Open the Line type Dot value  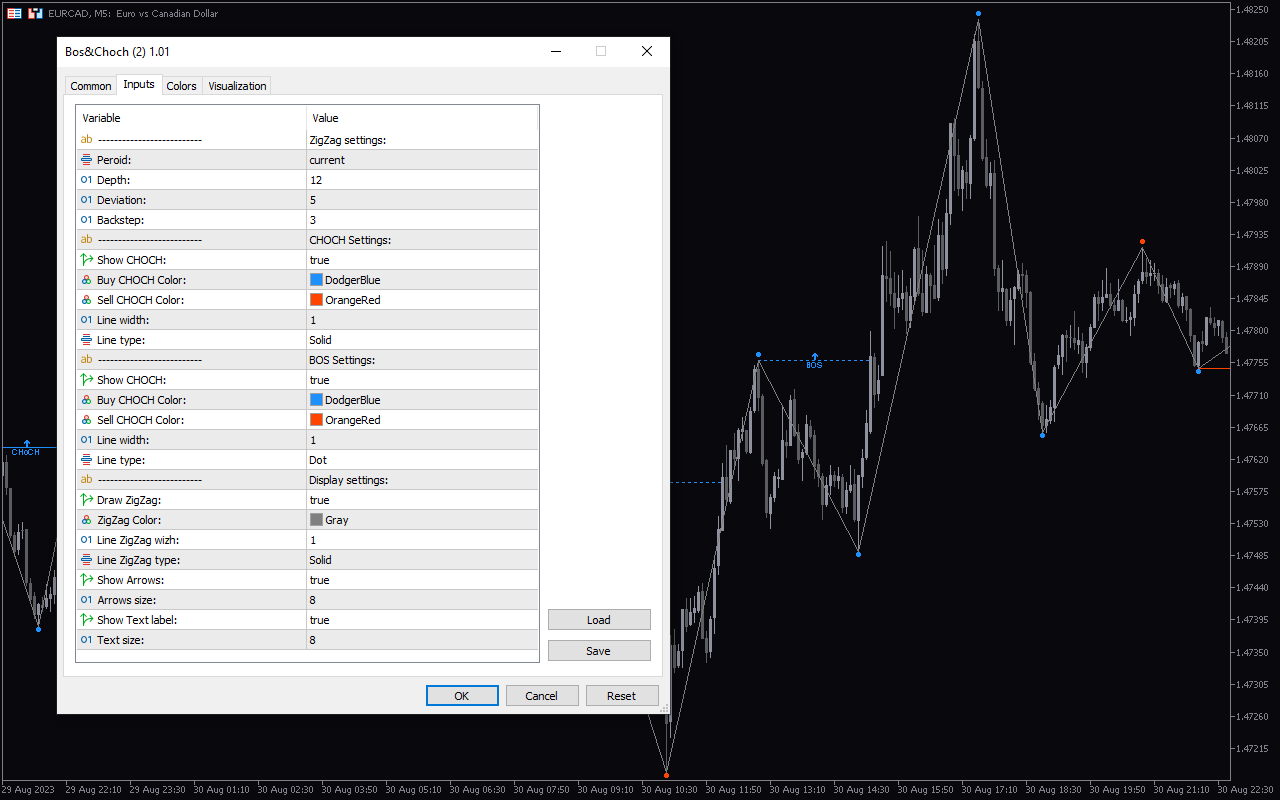(422, 460)
